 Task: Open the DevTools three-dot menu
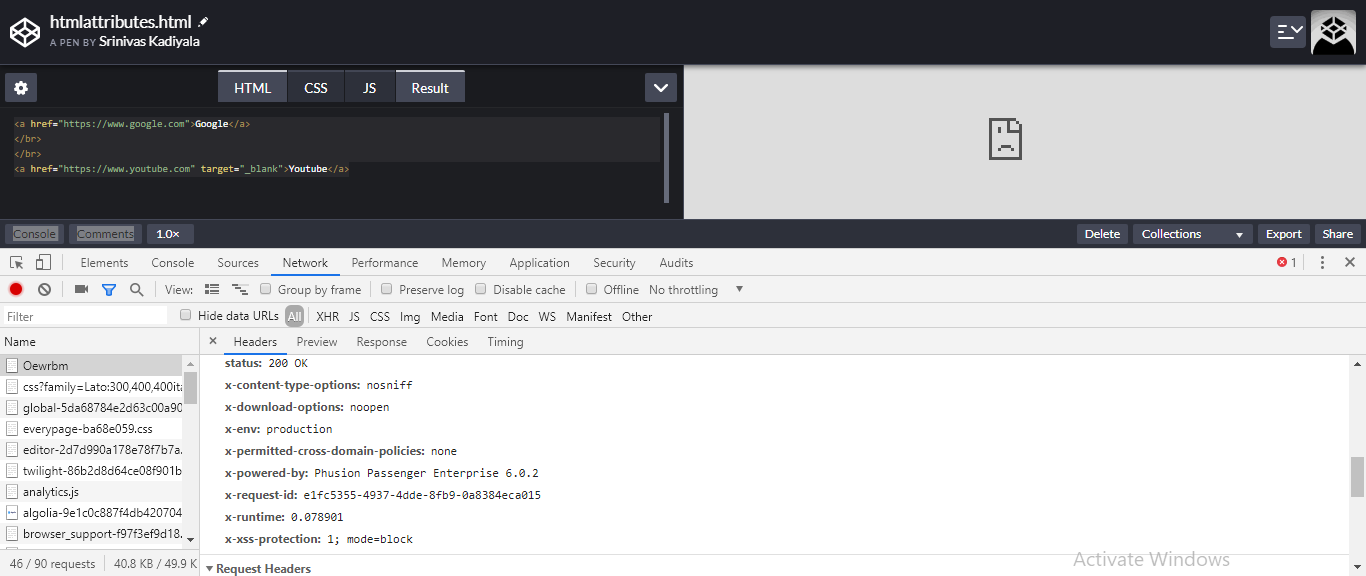[x=1322, y=261]
